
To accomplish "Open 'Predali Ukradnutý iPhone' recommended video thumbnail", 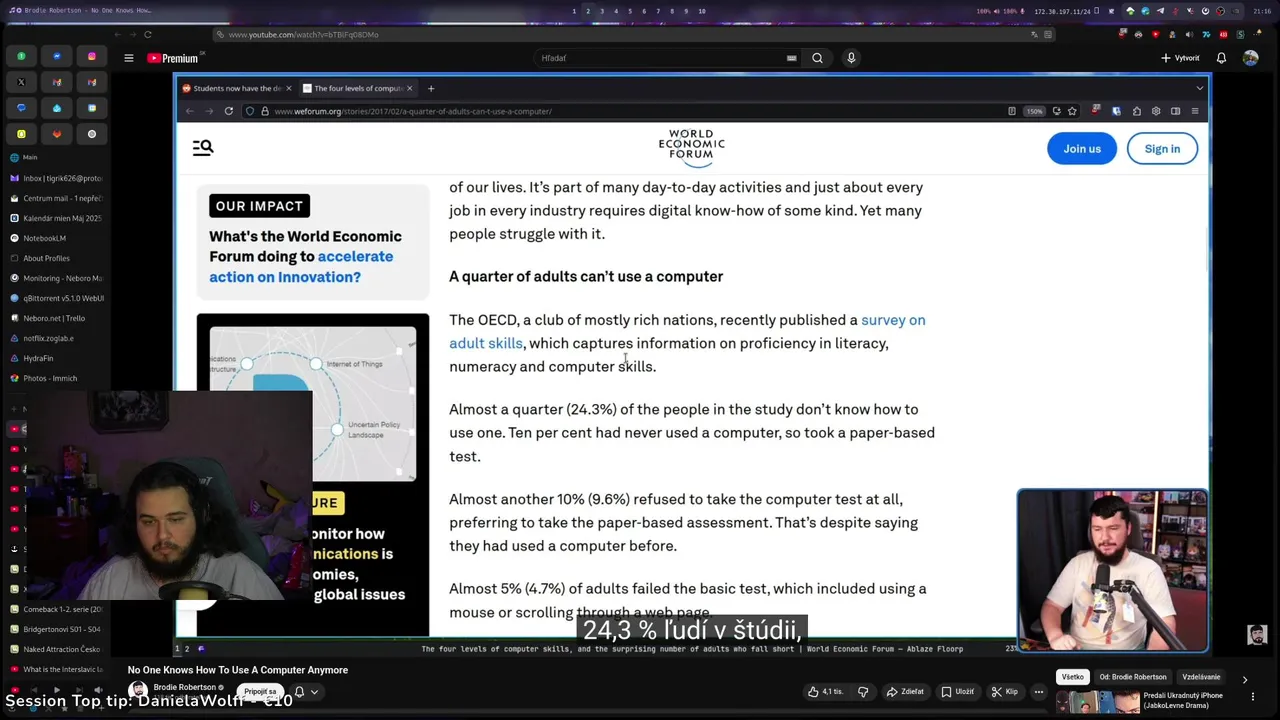I will (1098, 703).
